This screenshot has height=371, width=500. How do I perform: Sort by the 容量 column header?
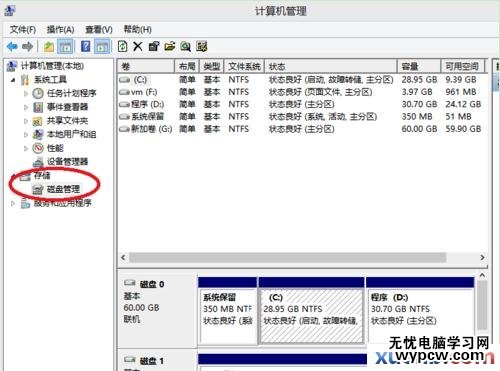[419, 66]
